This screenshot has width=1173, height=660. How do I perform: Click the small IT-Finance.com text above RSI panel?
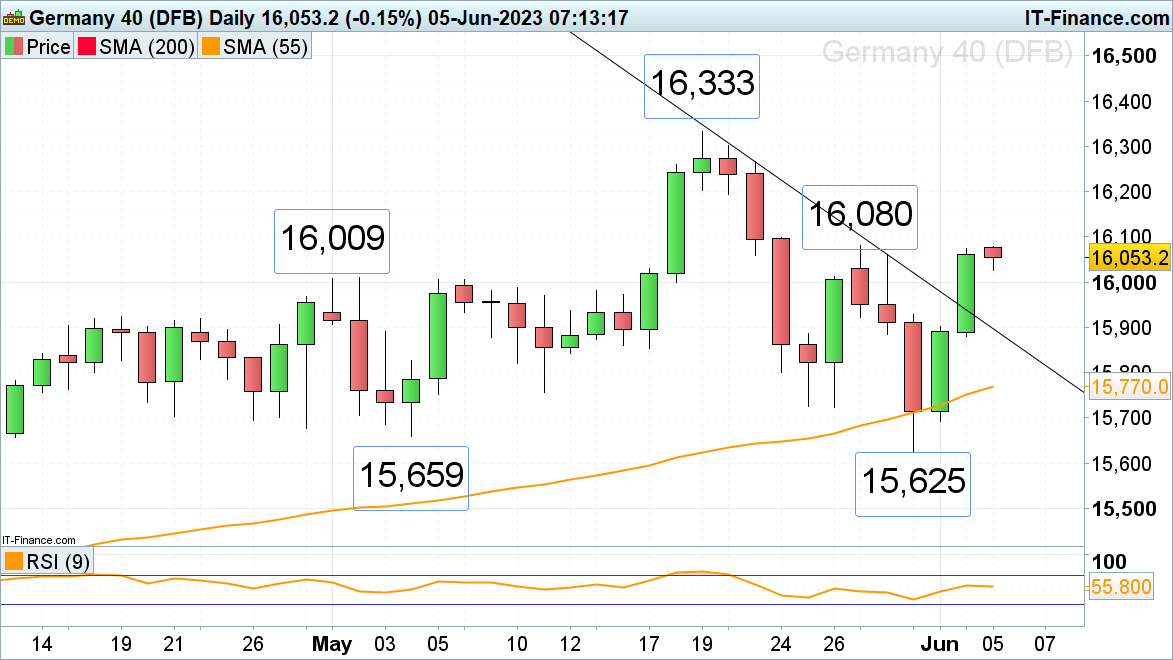[39, 540]
